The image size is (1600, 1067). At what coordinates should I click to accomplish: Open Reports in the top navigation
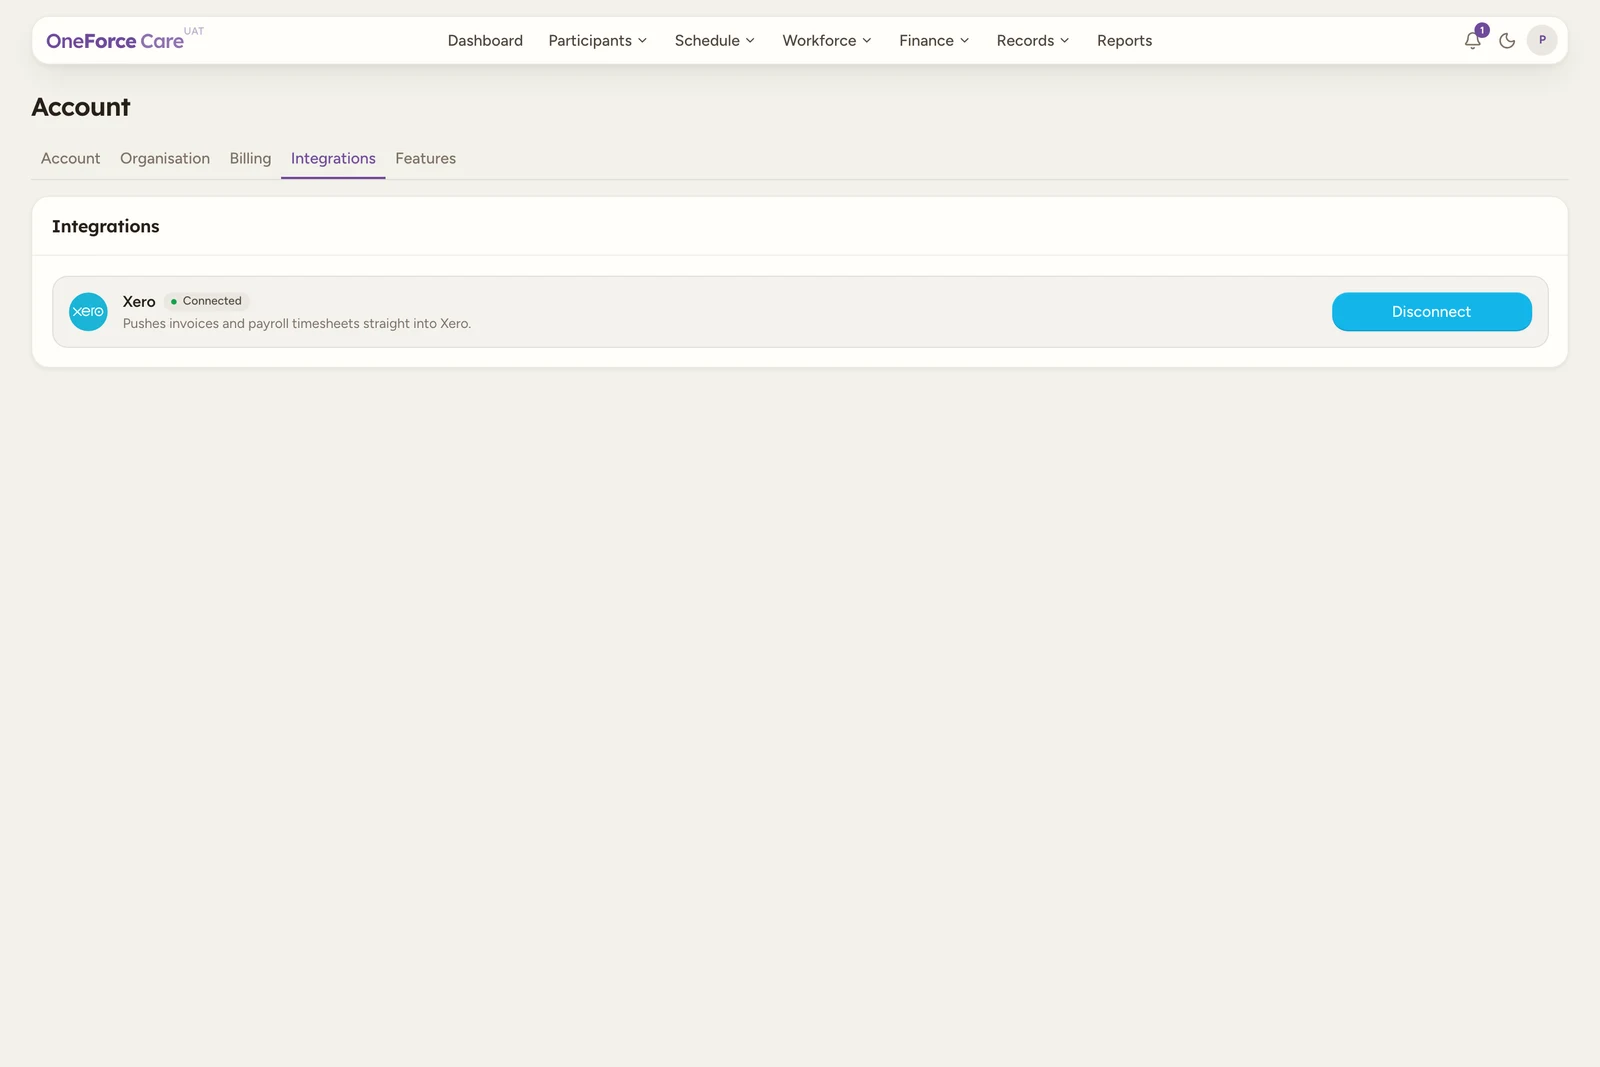coord(1124,41)
